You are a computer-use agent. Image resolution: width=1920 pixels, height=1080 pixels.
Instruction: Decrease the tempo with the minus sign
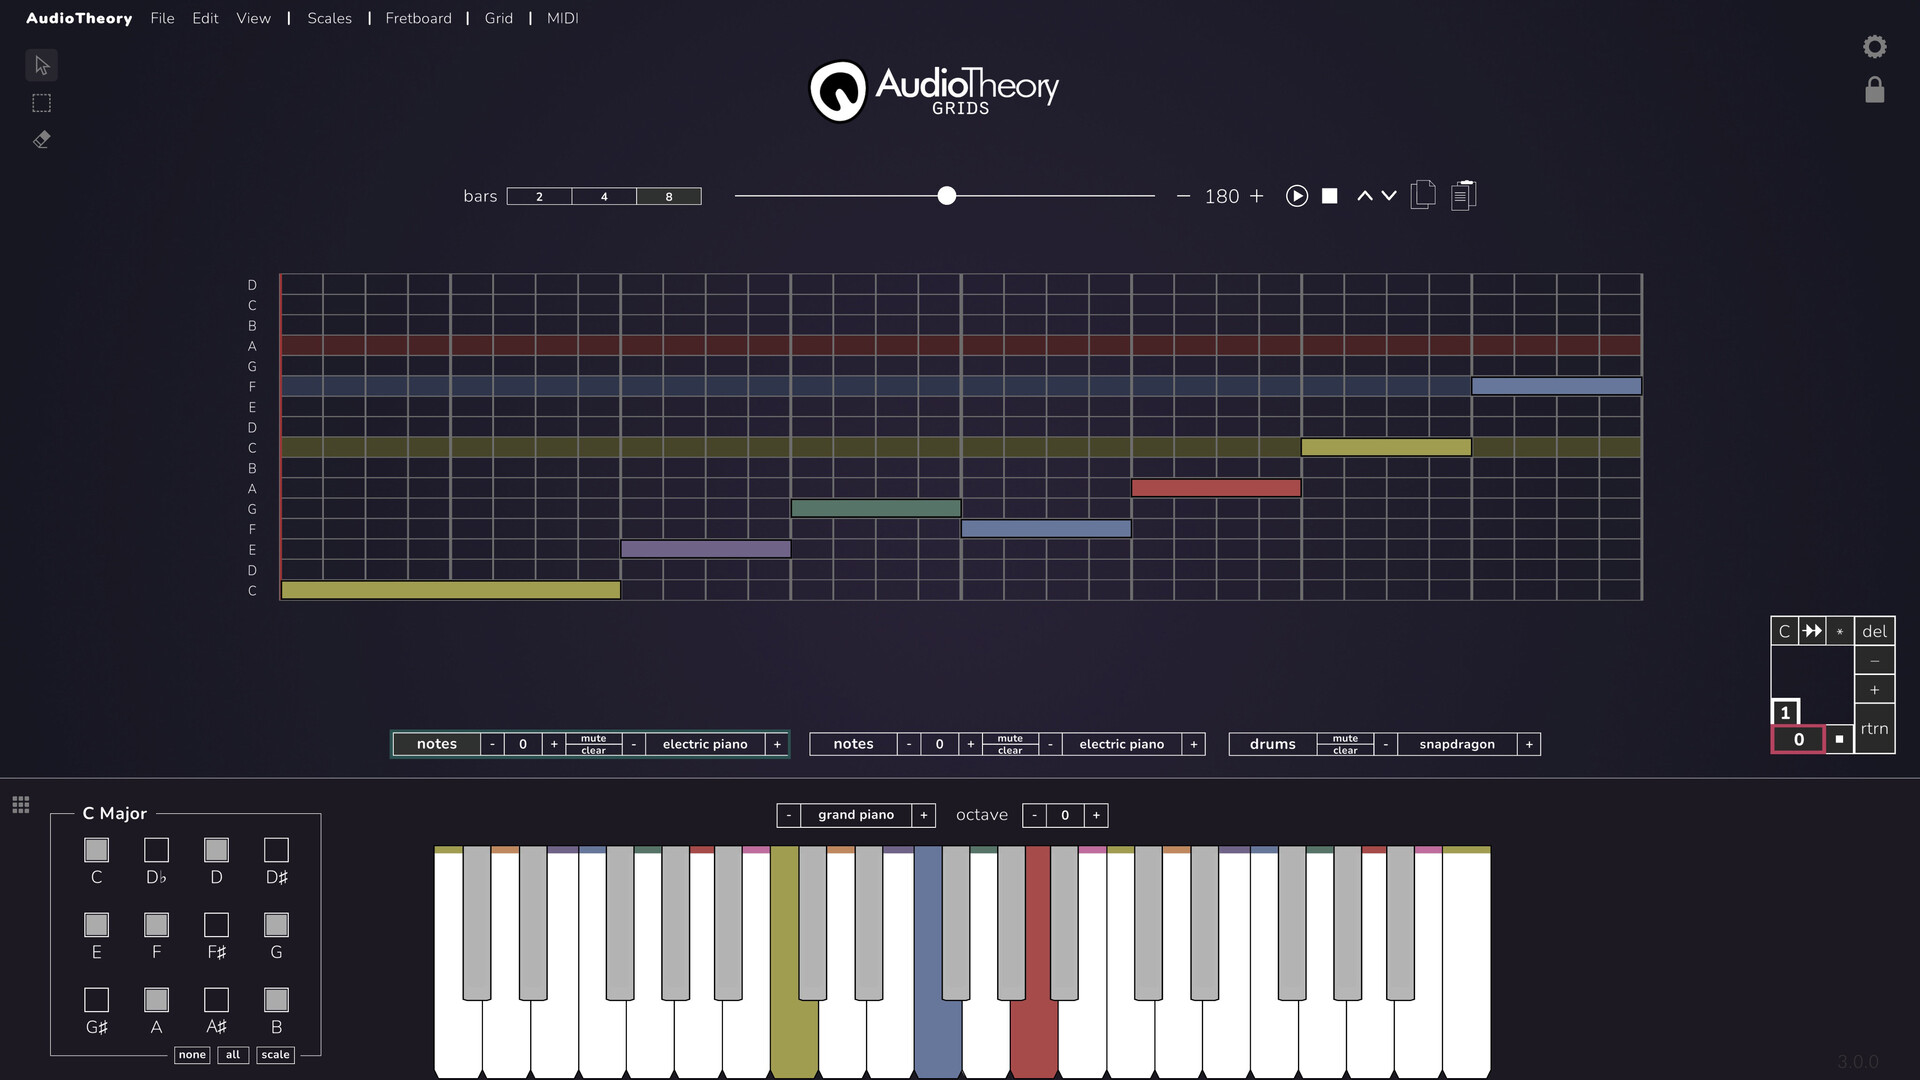point(1184,196)
